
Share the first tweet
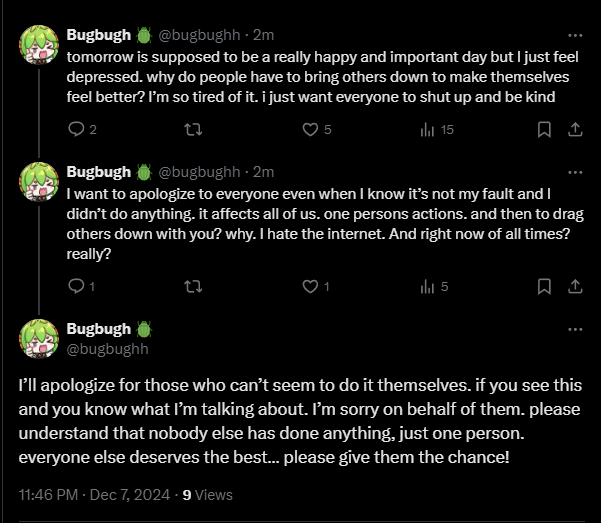click(575, 129)
